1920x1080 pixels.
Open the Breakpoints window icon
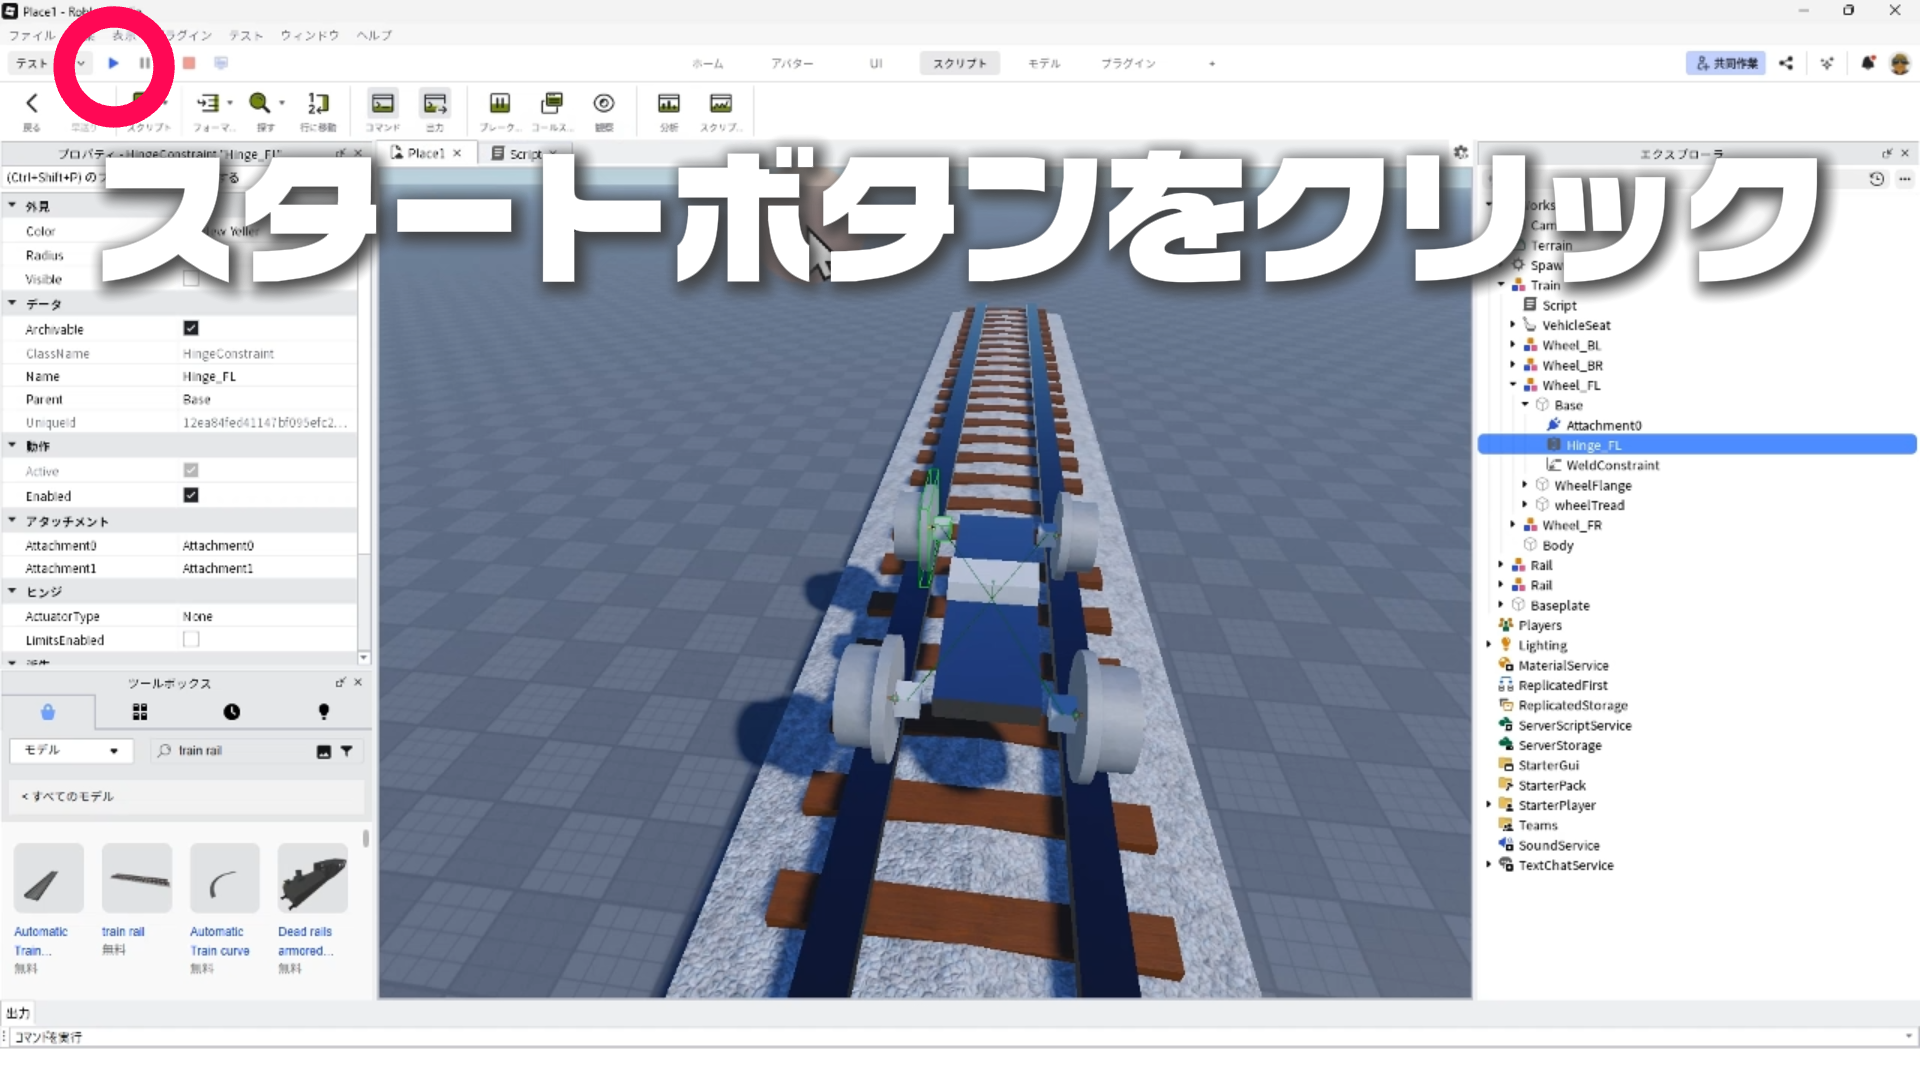click(499, 103)
